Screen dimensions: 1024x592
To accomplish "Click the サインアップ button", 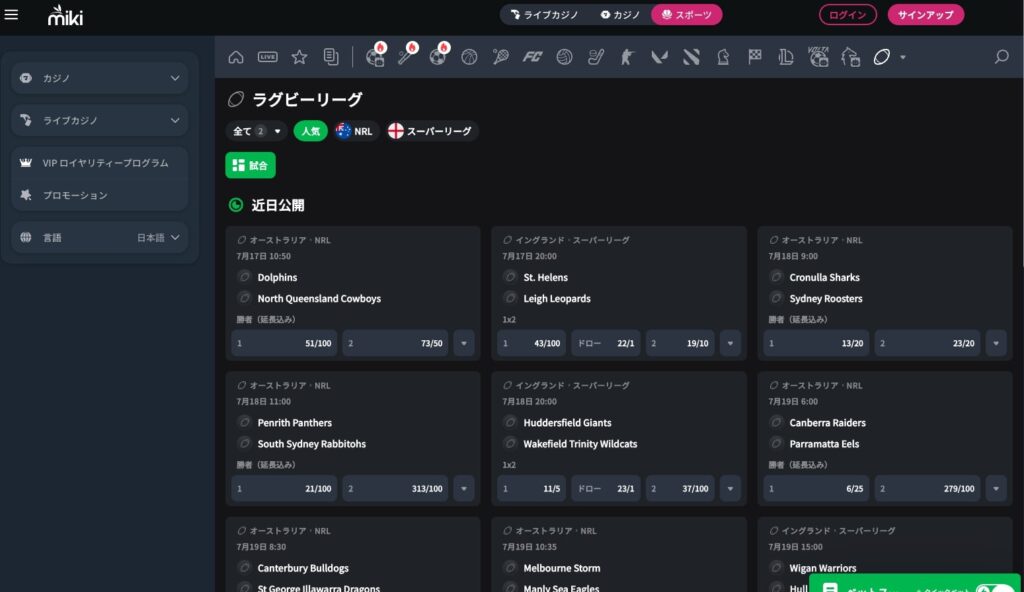I will coord(925,14).
